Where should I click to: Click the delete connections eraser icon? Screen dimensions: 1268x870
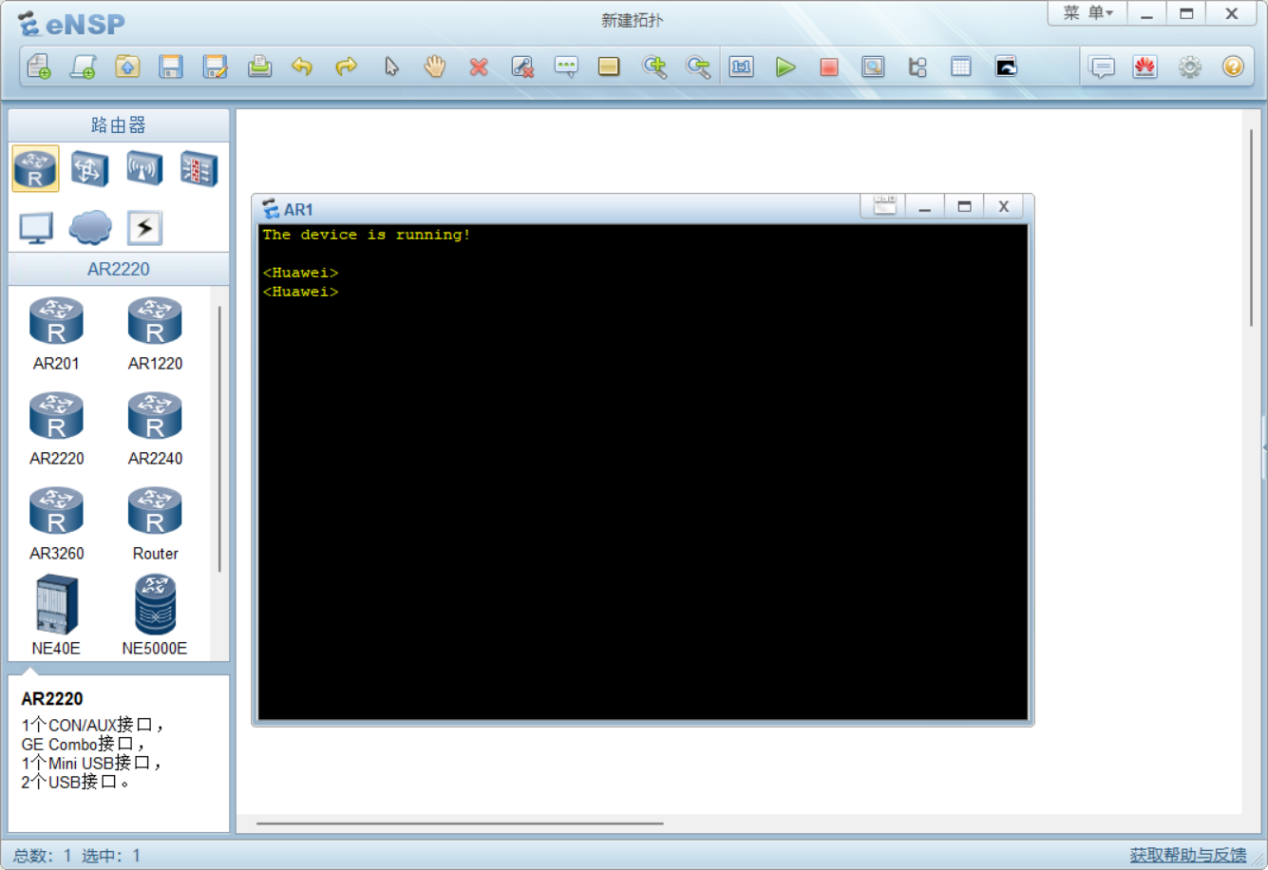[x=522, y=67]
